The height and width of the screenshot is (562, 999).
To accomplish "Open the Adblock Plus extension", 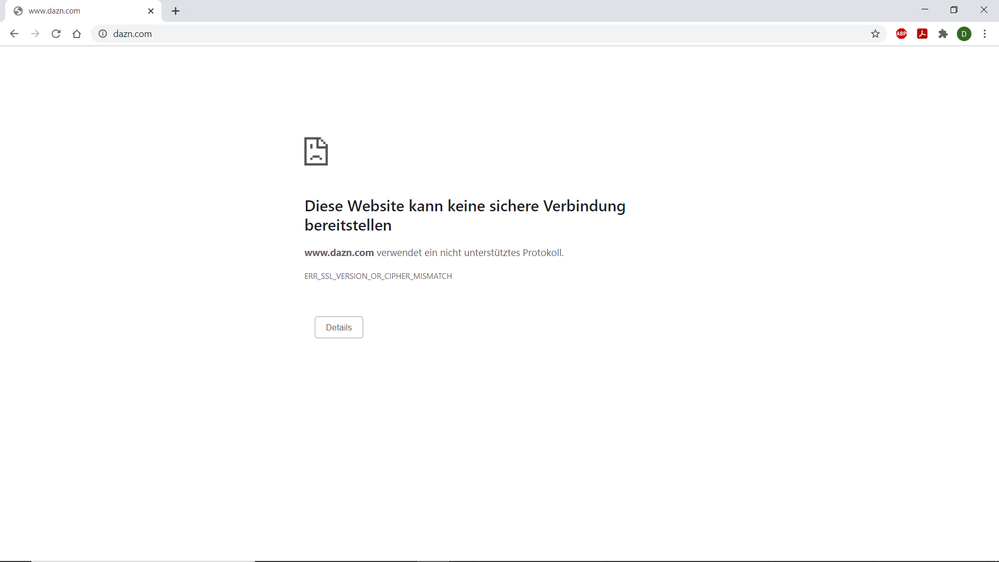I will 901,34.
